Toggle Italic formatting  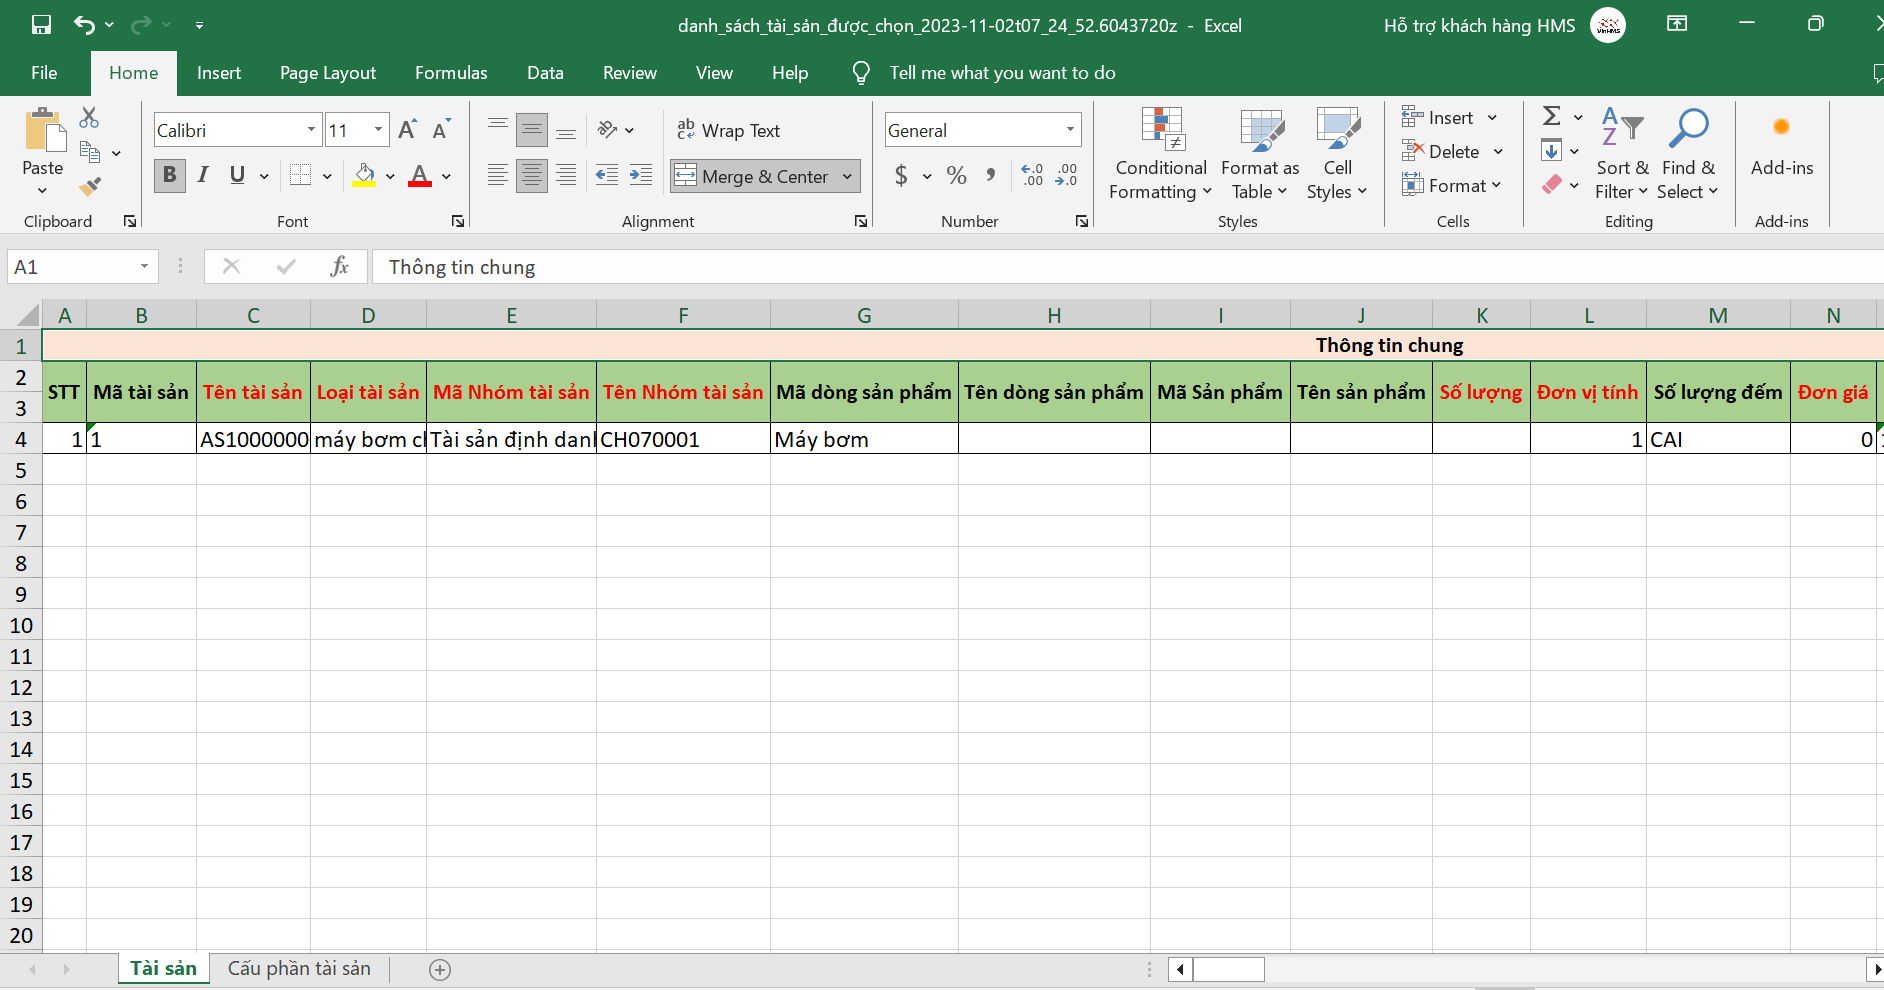click(x=203, y=175)
